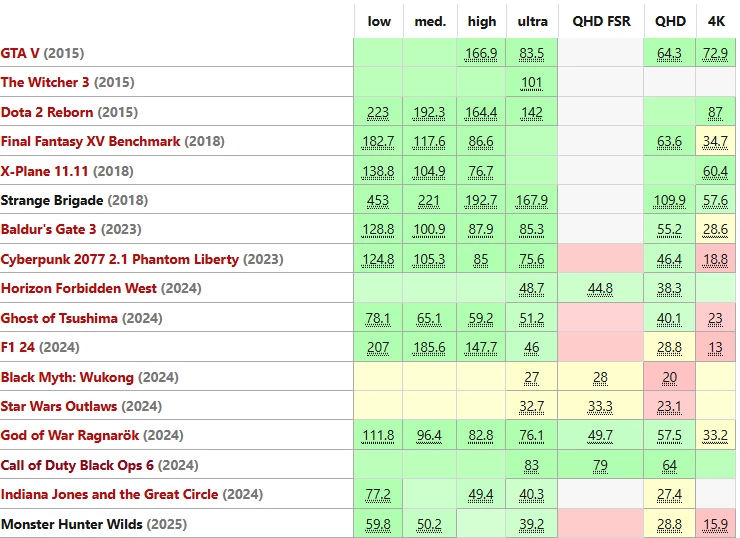Click Ghost of Tsushima low value 78.1
Viewport: 740px width, 538px height.
[378, 319]
